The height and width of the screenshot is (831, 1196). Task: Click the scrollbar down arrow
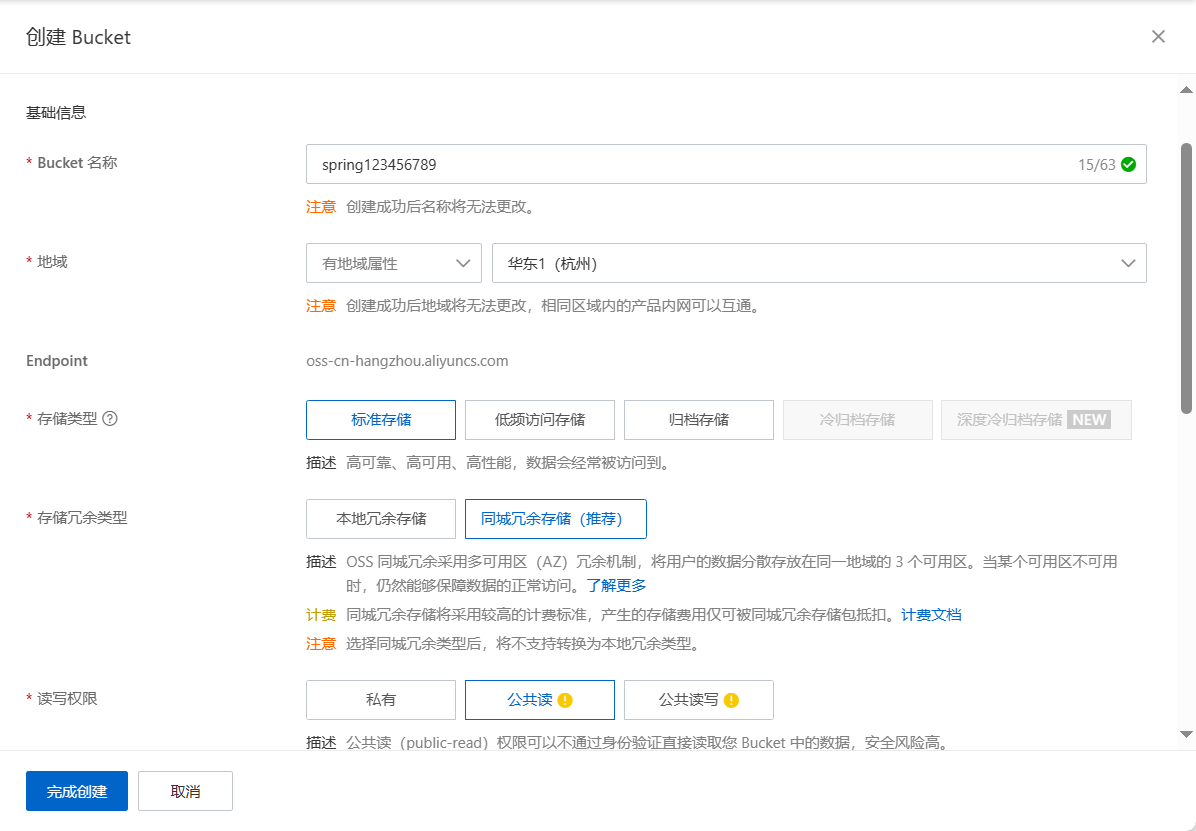pyautogui.click(x=1186, y=734)
